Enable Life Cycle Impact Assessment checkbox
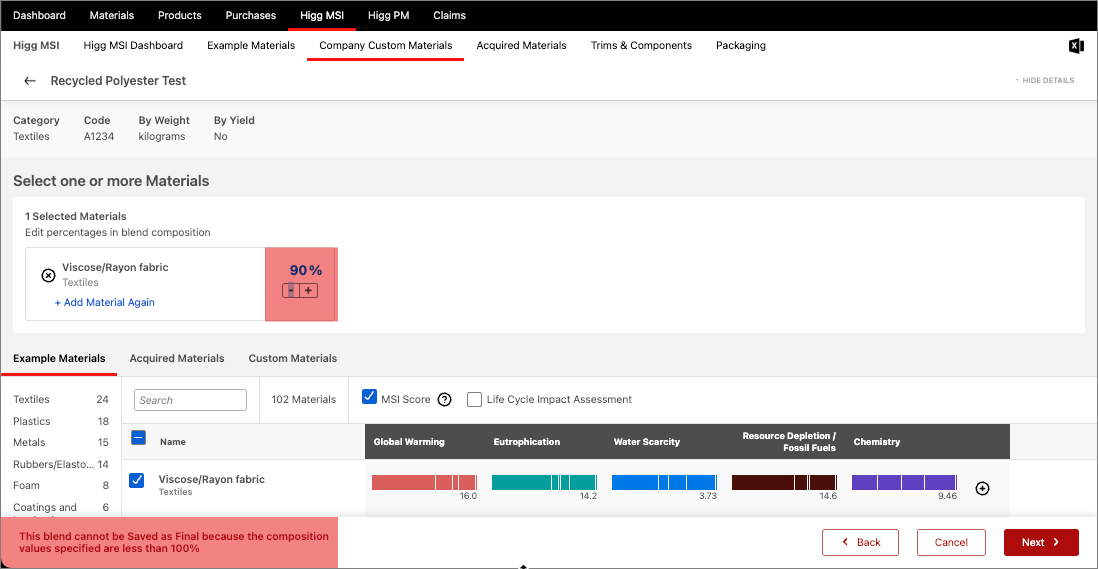 point(474,400)
